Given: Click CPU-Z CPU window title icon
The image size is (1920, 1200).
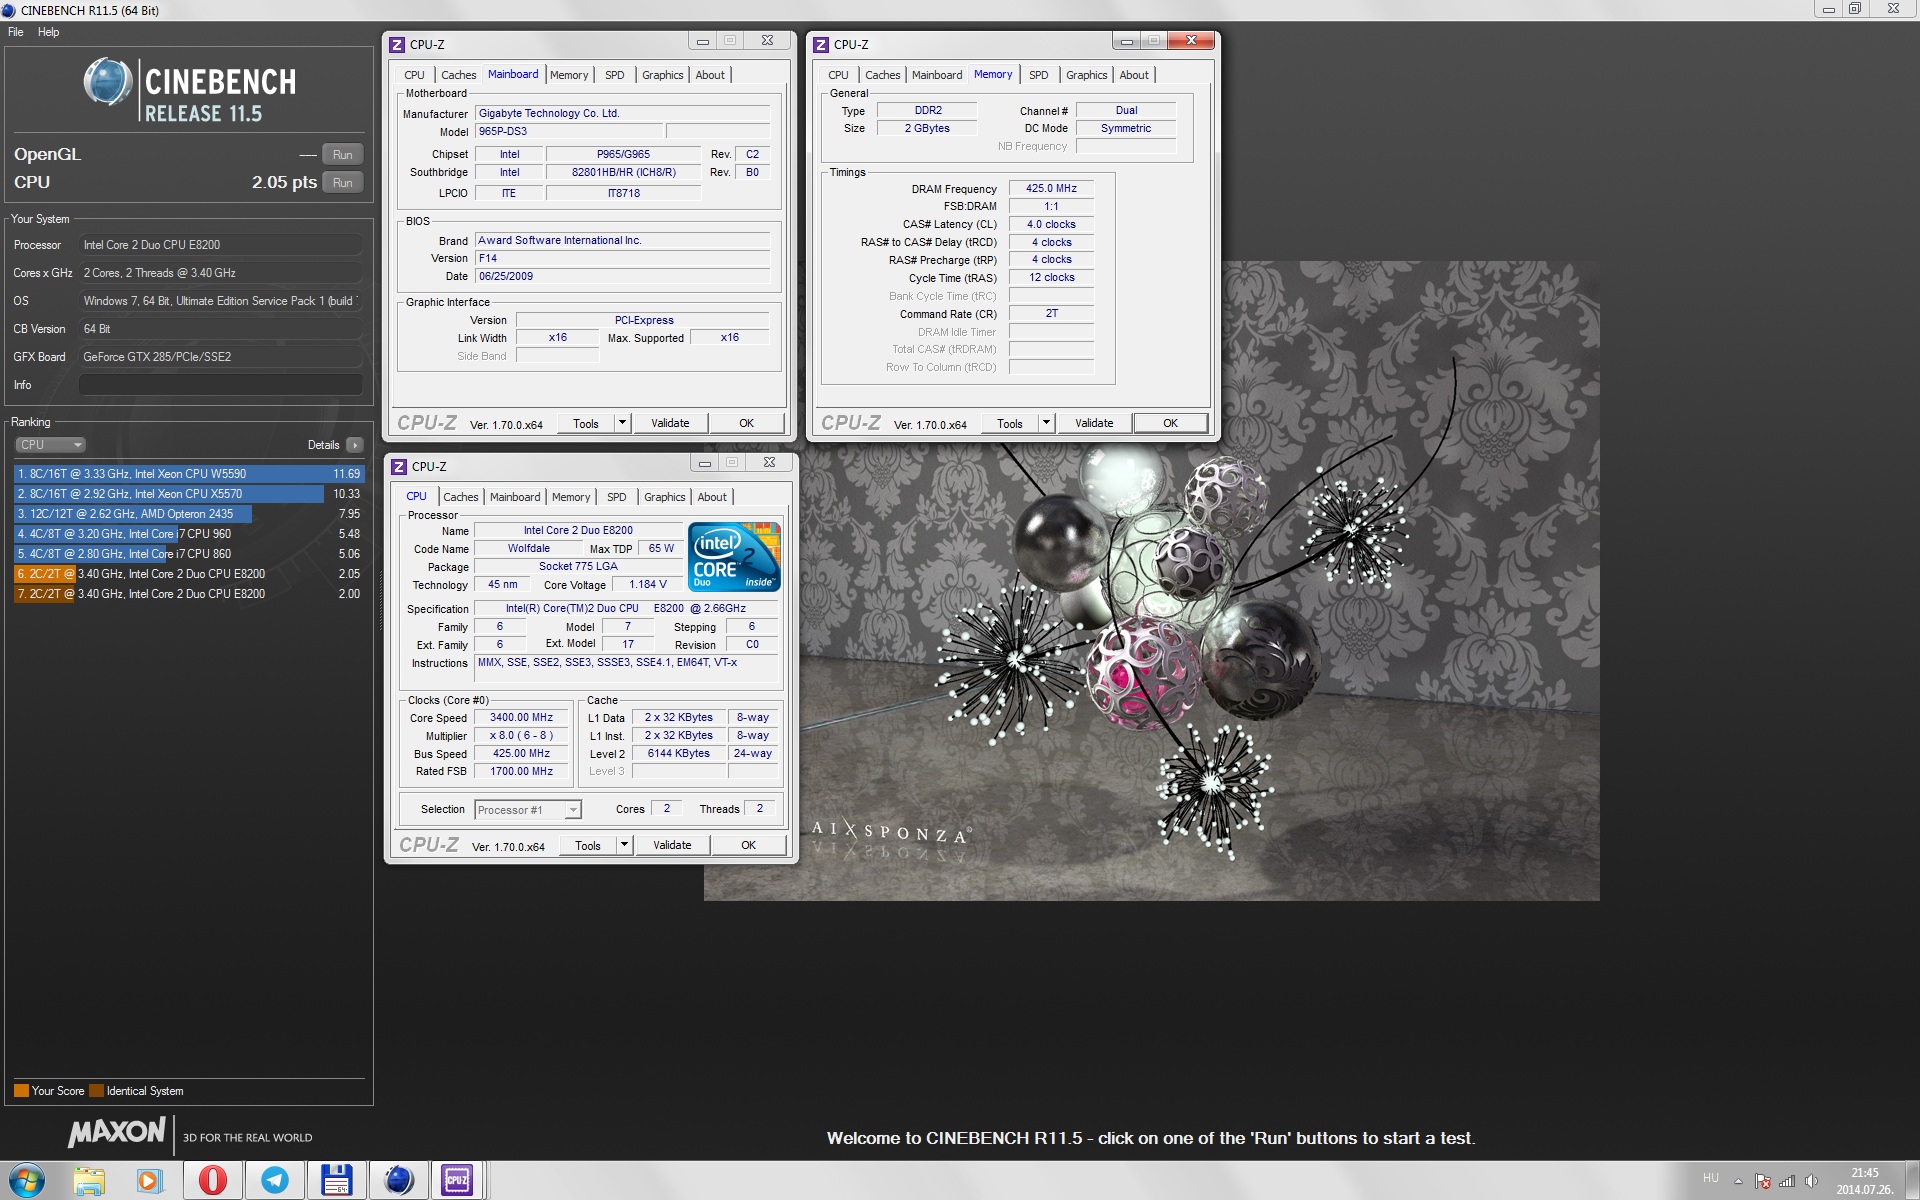Looking at the screenshot, I should click(x=399, y=466).
